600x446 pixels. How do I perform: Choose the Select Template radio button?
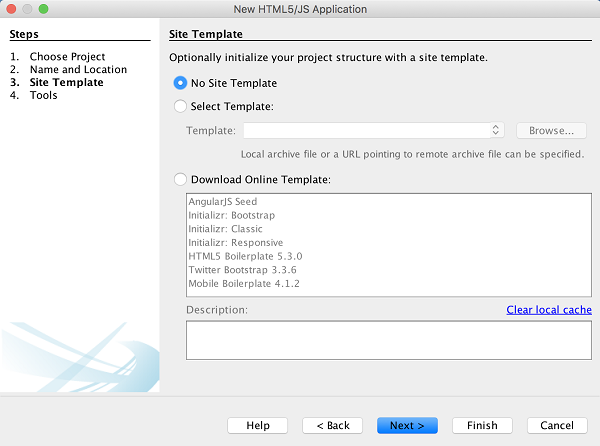181,106
